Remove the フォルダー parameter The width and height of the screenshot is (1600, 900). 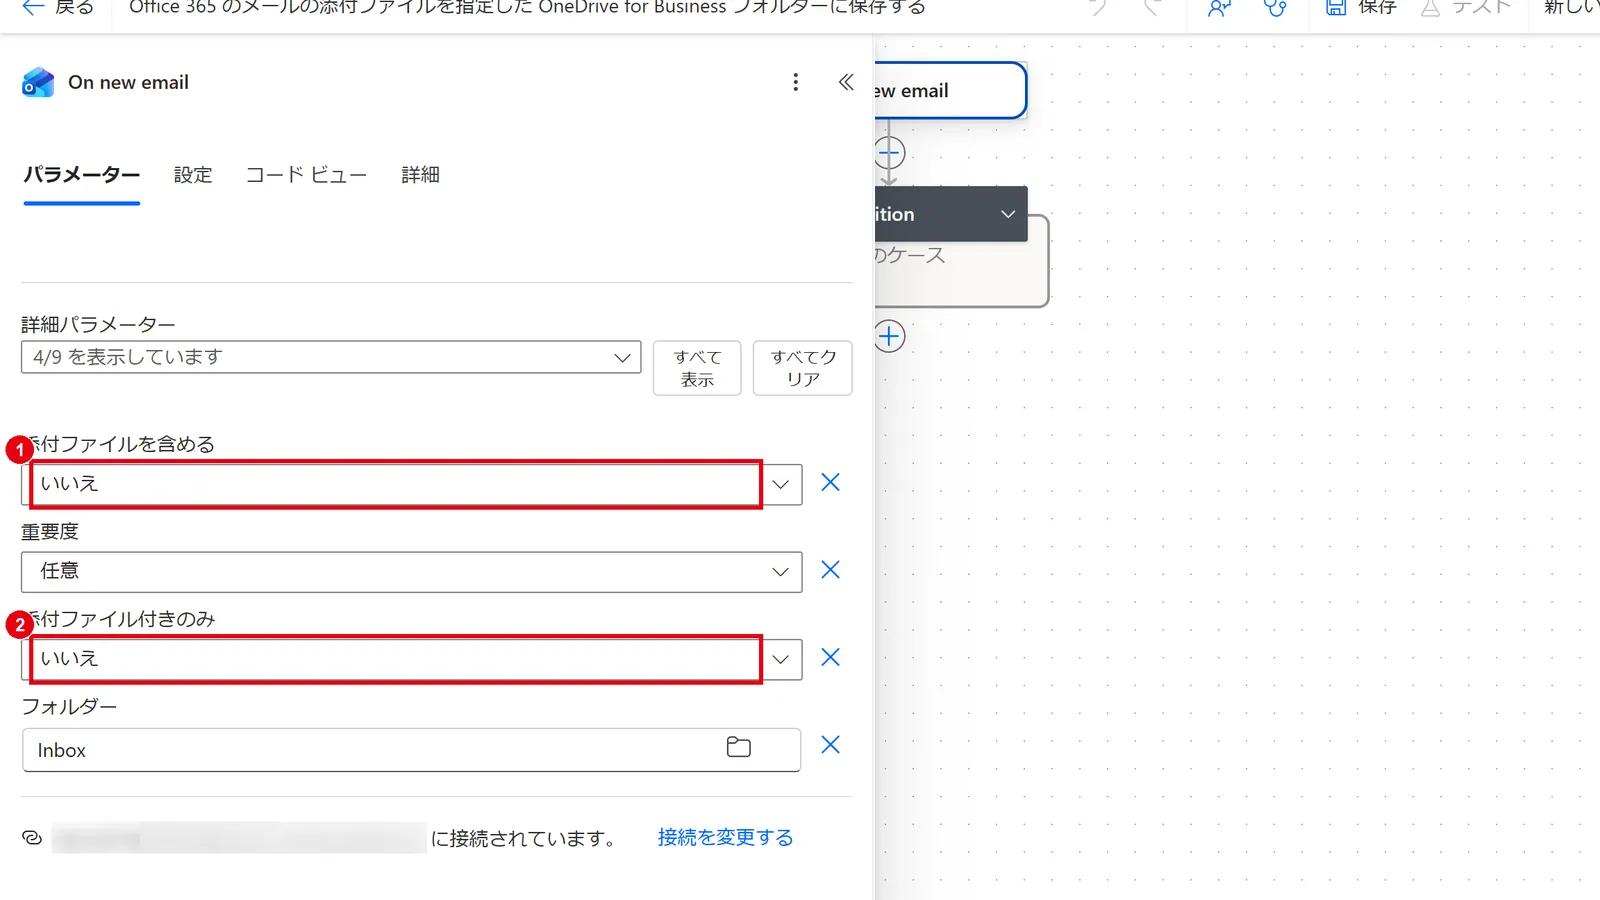tap(830, 745)
